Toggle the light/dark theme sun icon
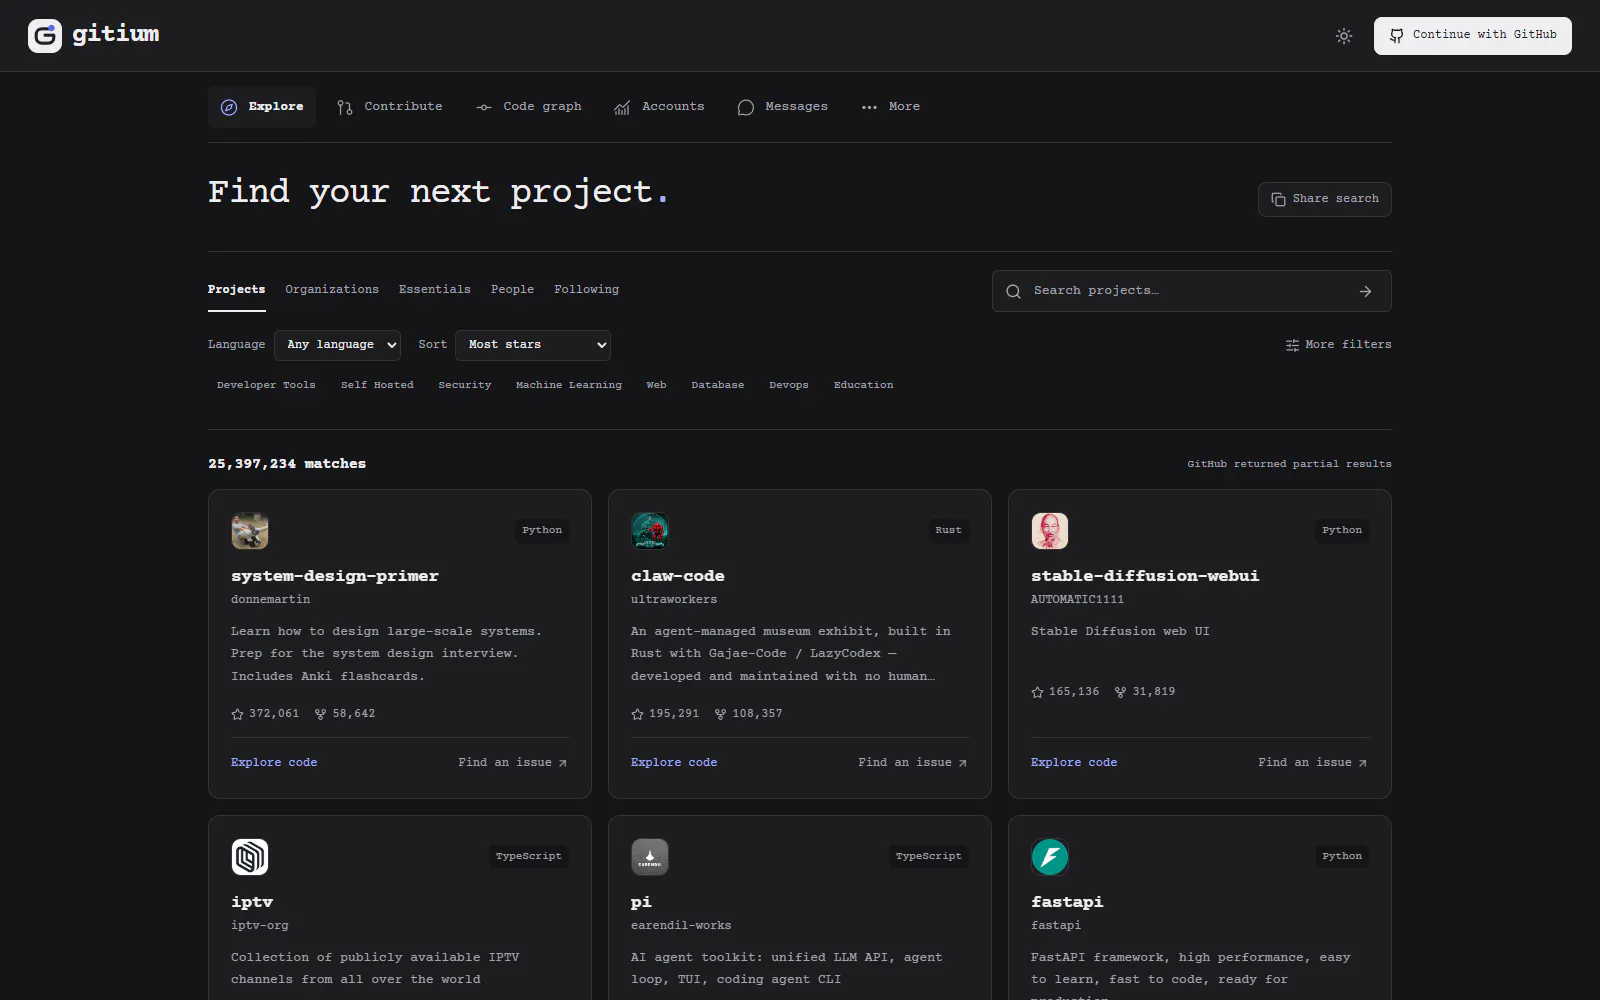The image size is (1600, 1000). click(1344, 36)
